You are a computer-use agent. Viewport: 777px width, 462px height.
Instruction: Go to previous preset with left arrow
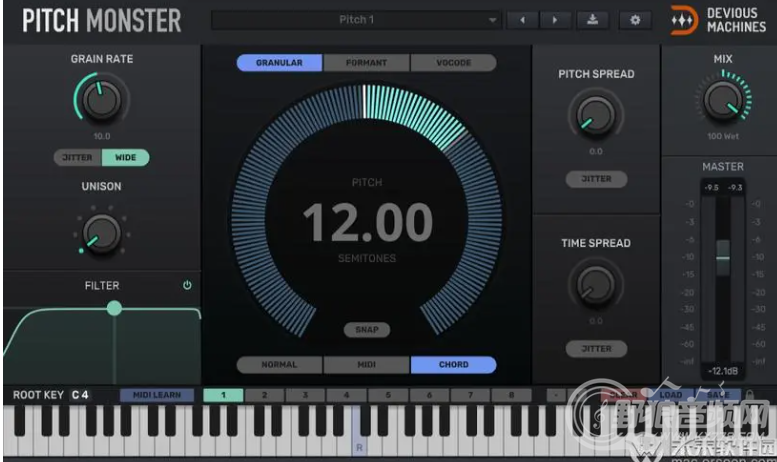coord(522,20)
